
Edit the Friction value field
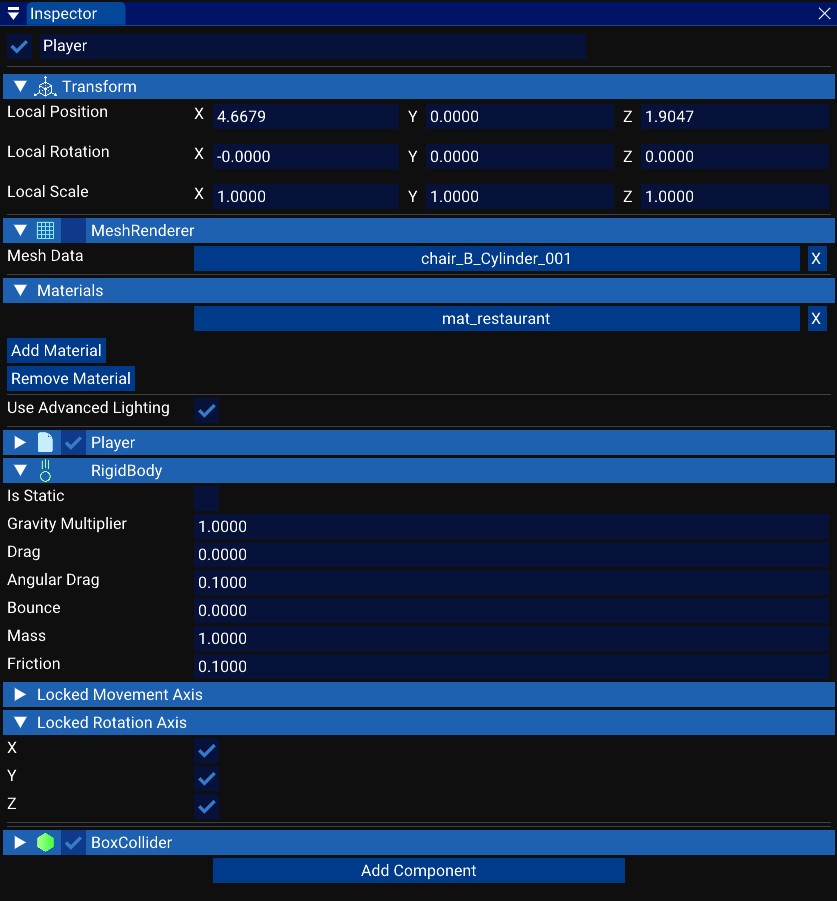click(x=511, y=667)
